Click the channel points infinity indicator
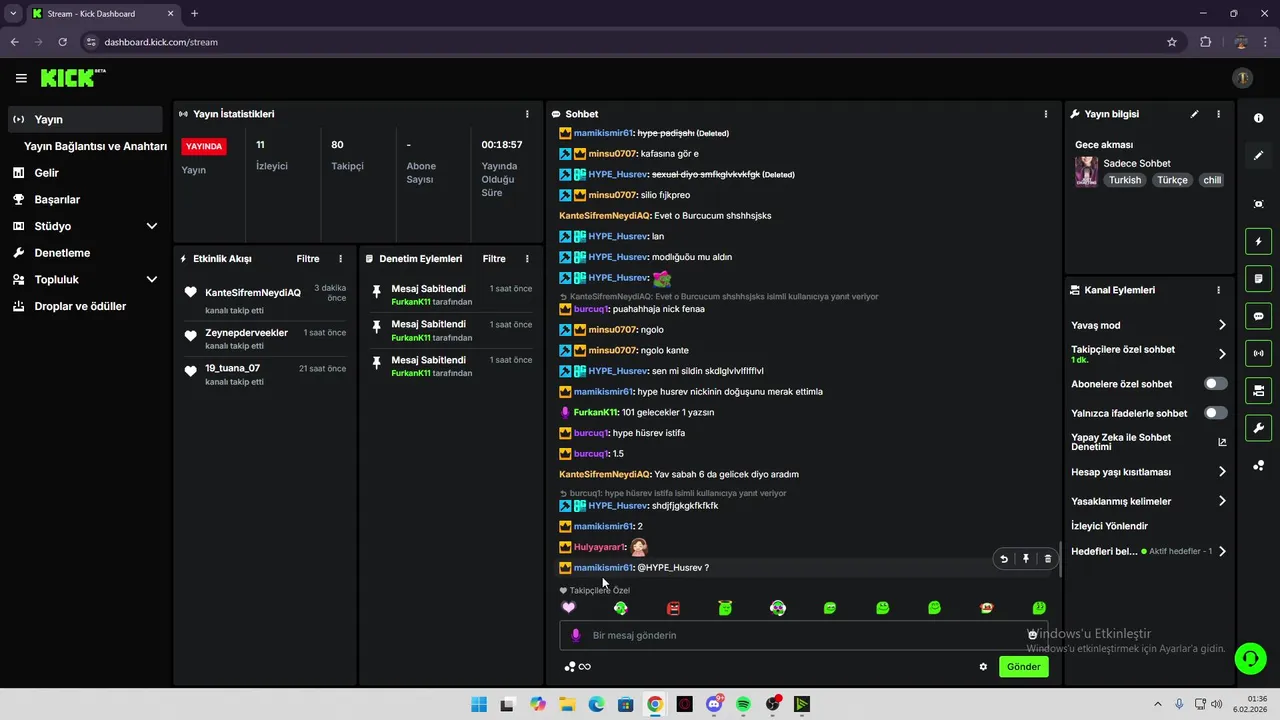 578,667
